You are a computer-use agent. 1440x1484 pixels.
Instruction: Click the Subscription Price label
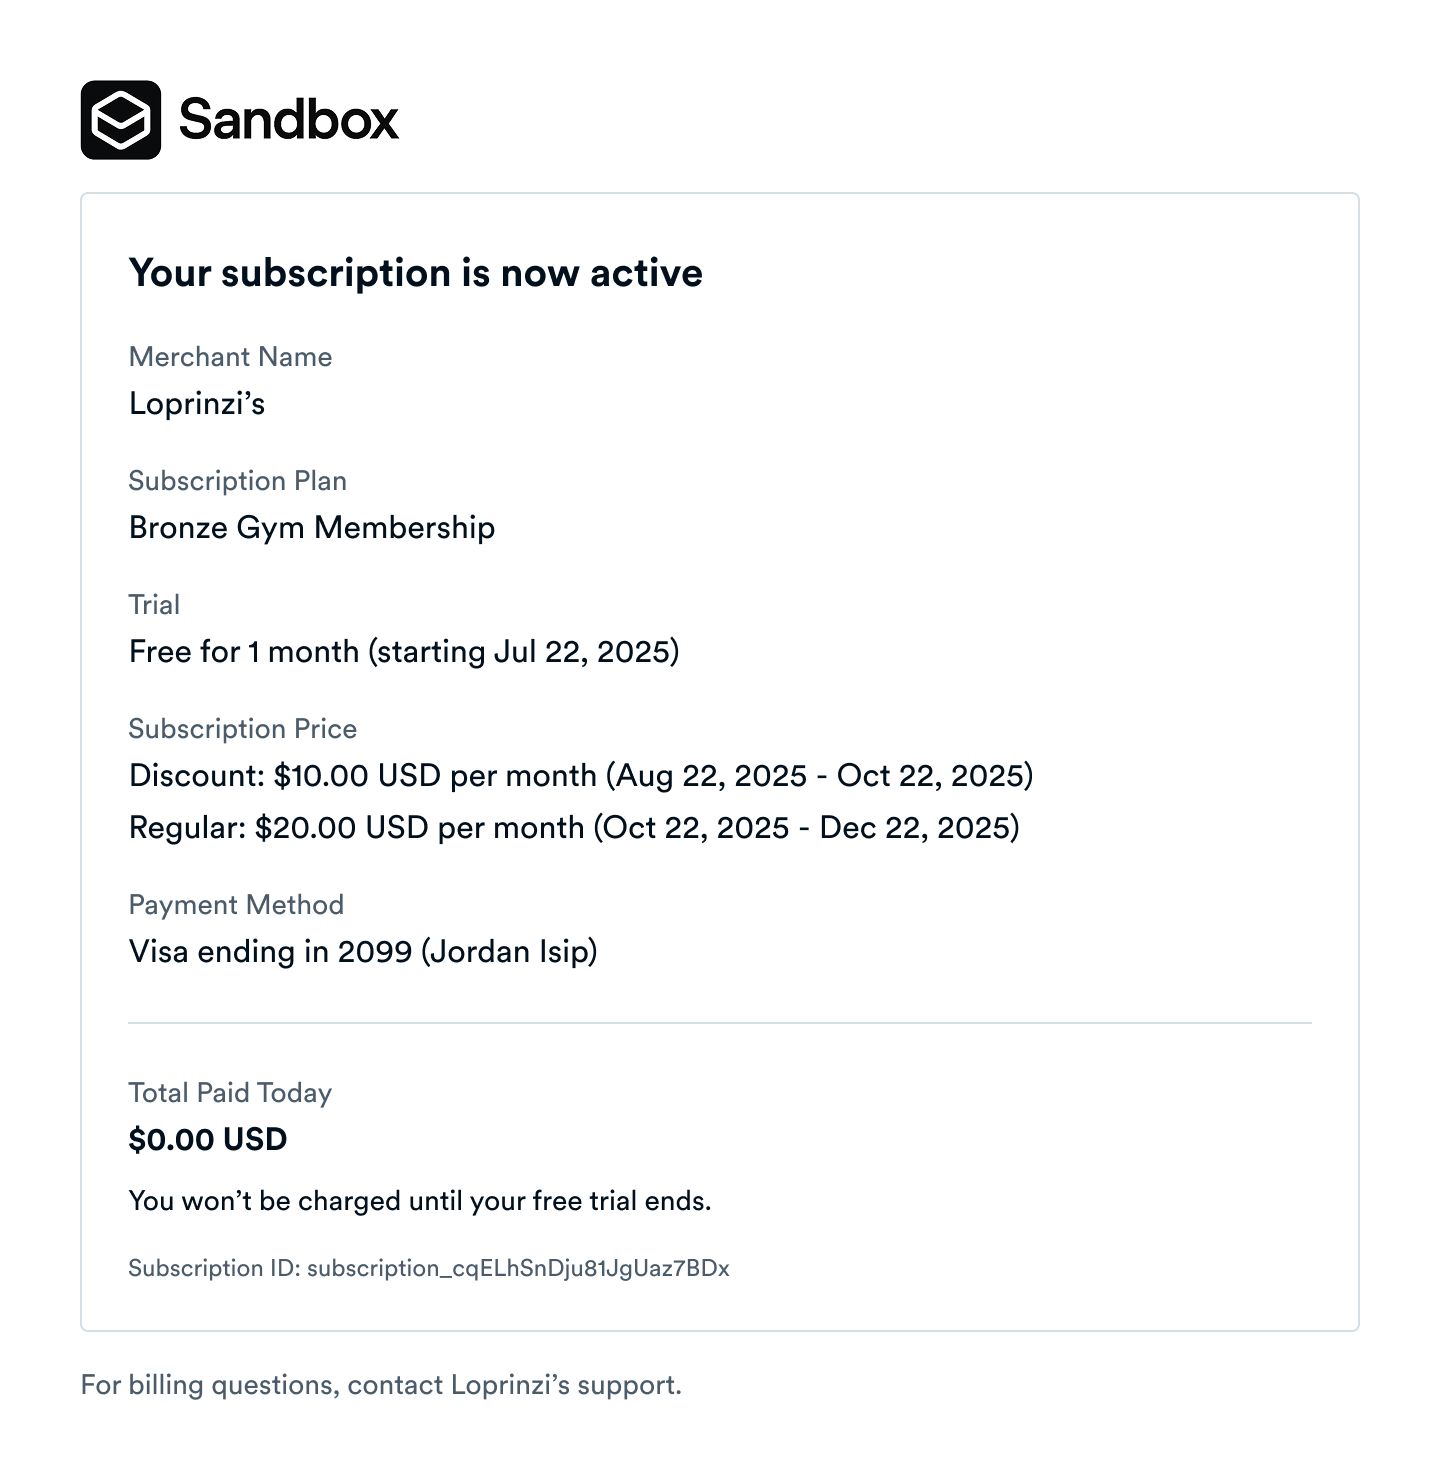click(242, 729)
